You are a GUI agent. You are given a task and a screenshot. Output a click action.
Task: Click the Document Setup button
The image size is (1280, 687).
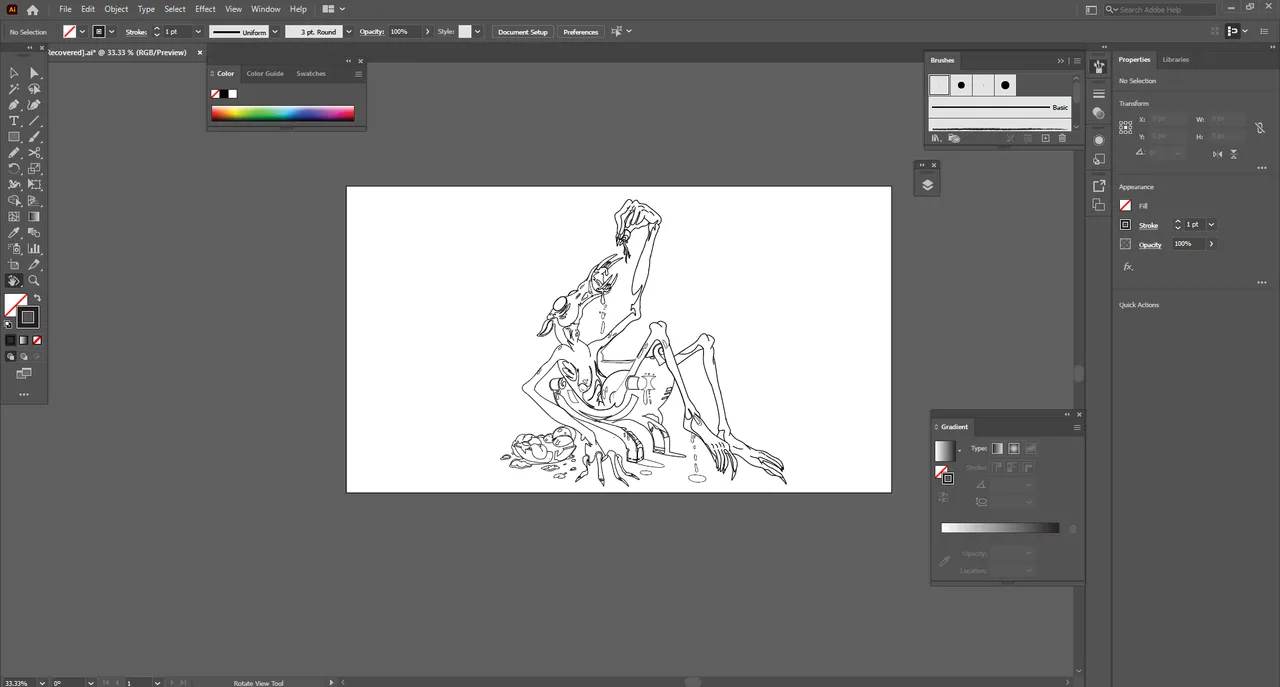523,32
